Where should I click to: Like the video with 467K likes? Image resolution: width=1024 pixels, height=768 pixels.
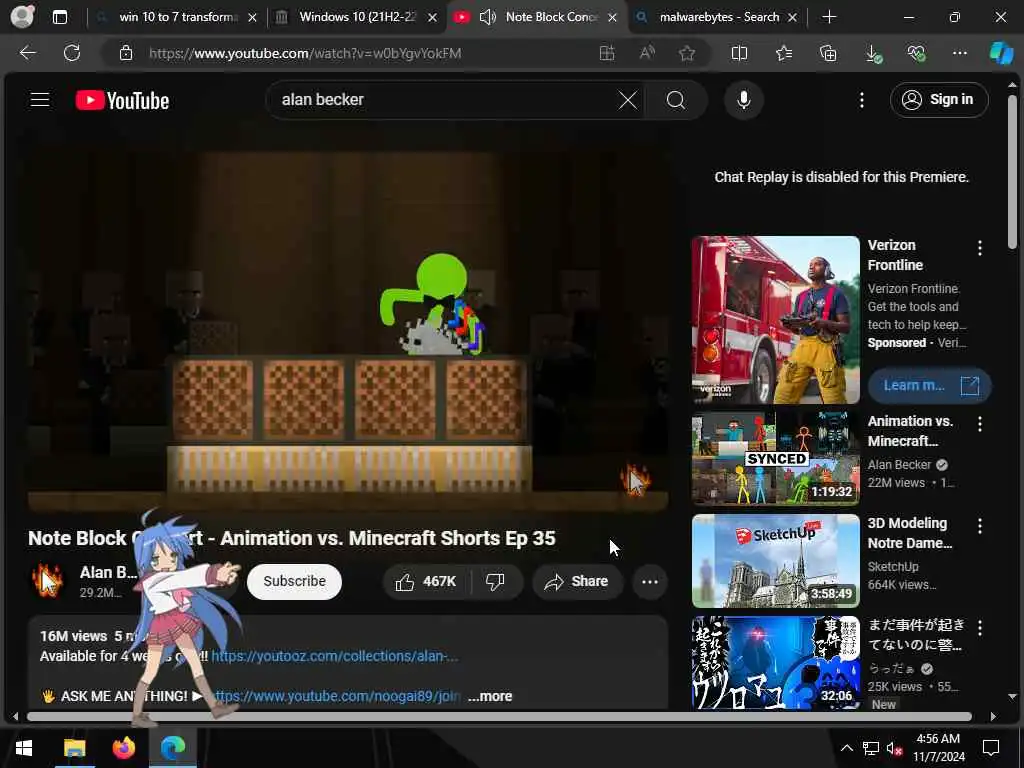coord(426,581)
